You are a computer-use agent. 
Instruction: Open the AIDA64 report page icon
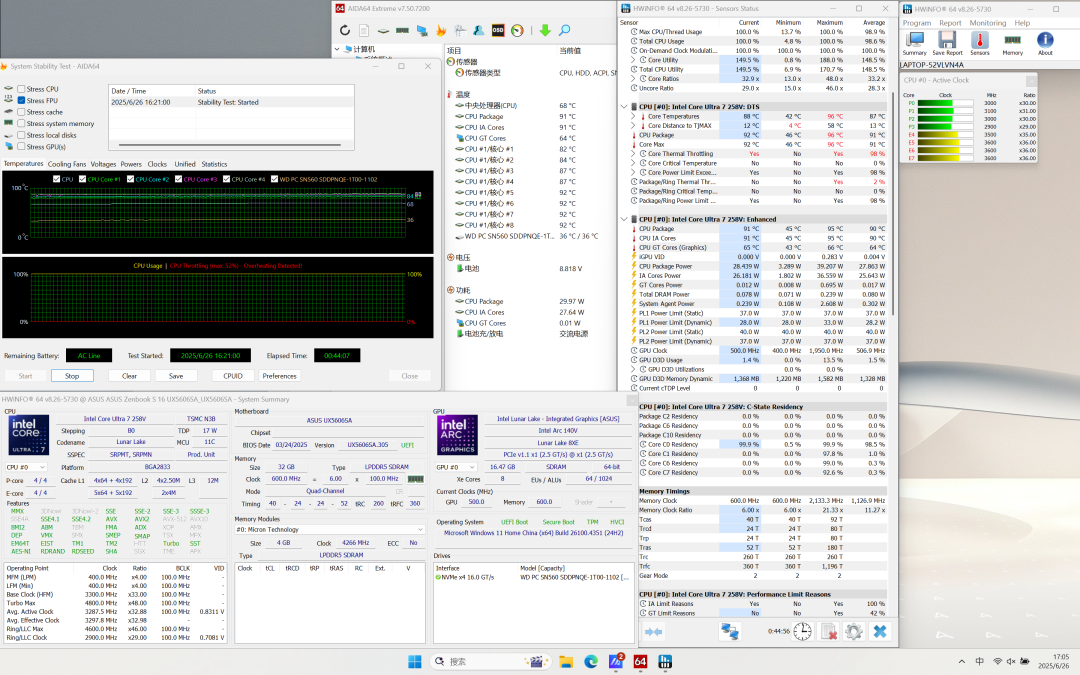point(364,30)
